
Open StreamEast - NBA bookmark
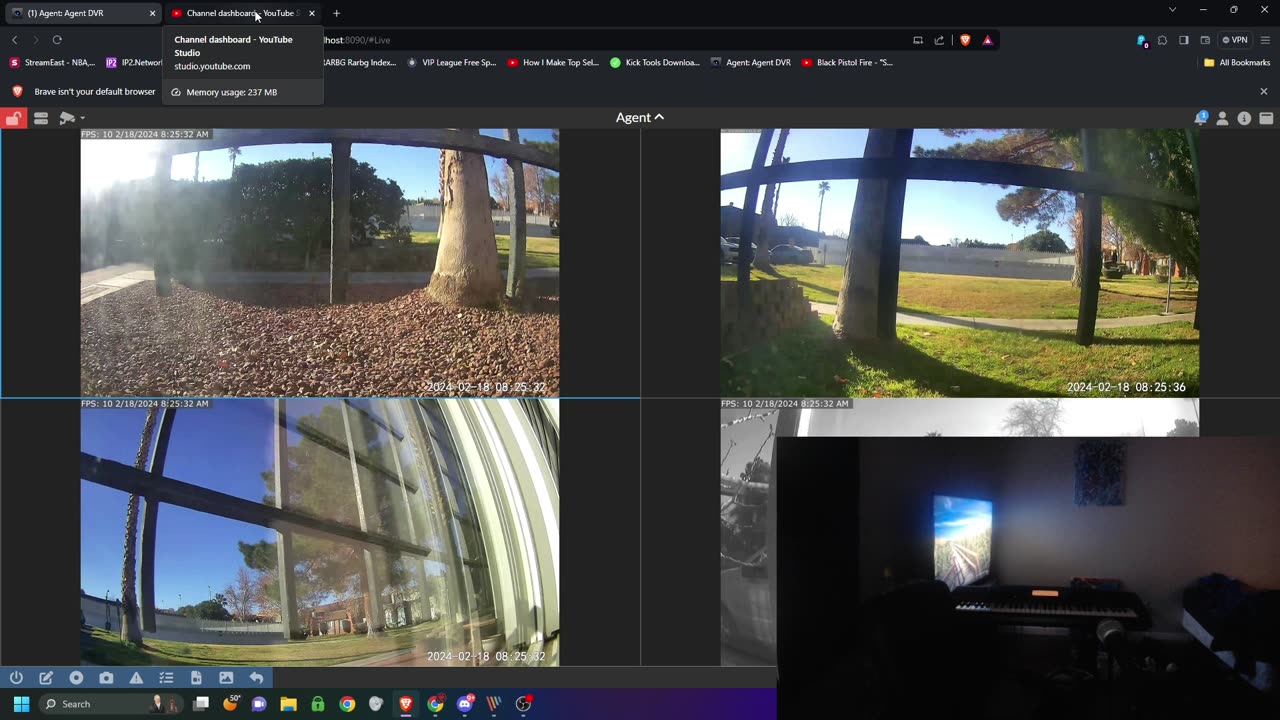(52, 62)
